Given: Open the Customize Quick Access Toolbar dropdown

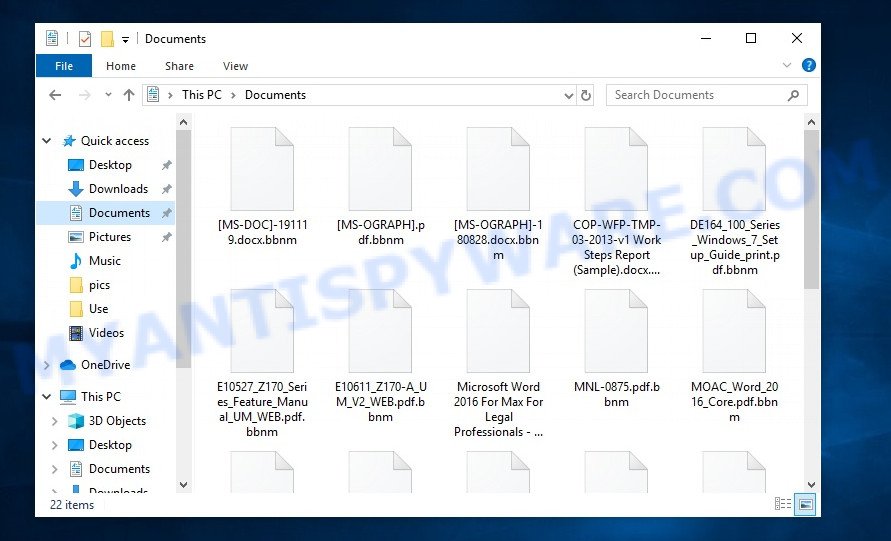Looking at the screenshot, I should [125, 39].
